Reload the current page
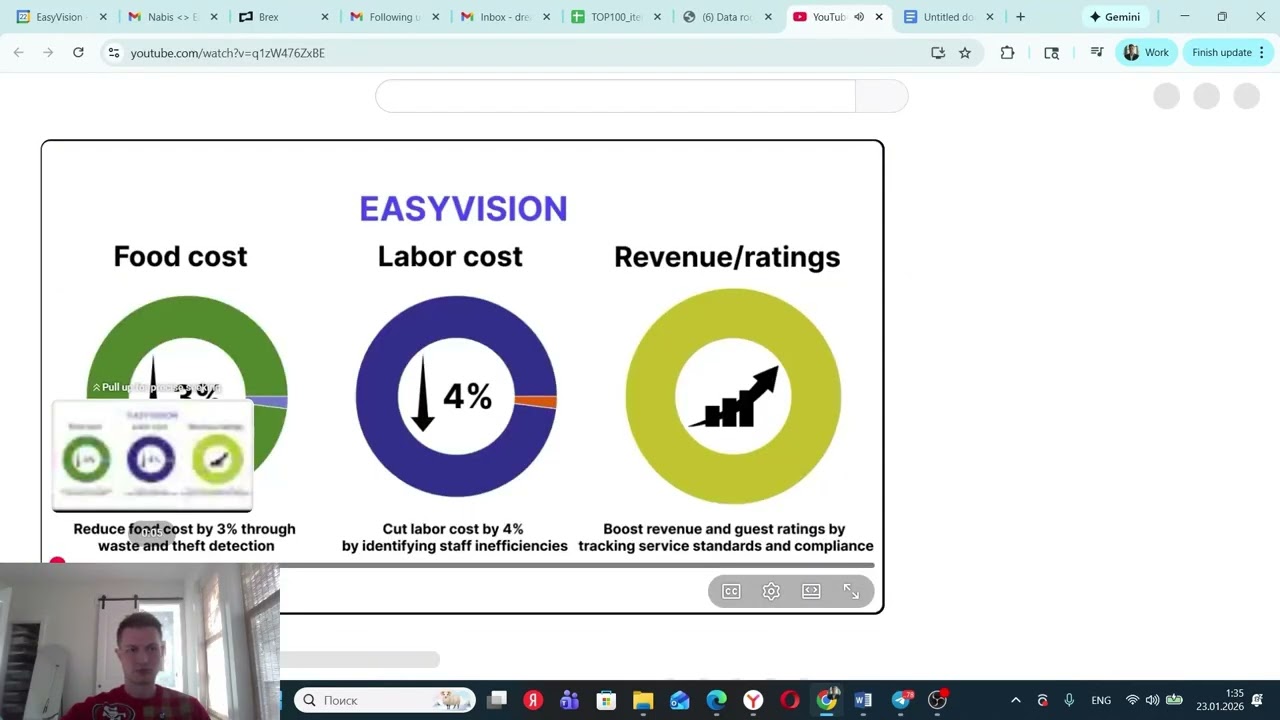This screenshot has width=1280, height=720. click(x=78, y=53)
